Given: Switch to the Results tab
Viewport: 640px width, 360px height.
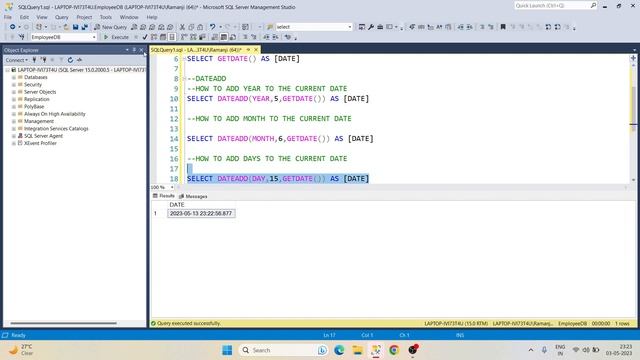Looking at the screenshot, I should point(164,196).
